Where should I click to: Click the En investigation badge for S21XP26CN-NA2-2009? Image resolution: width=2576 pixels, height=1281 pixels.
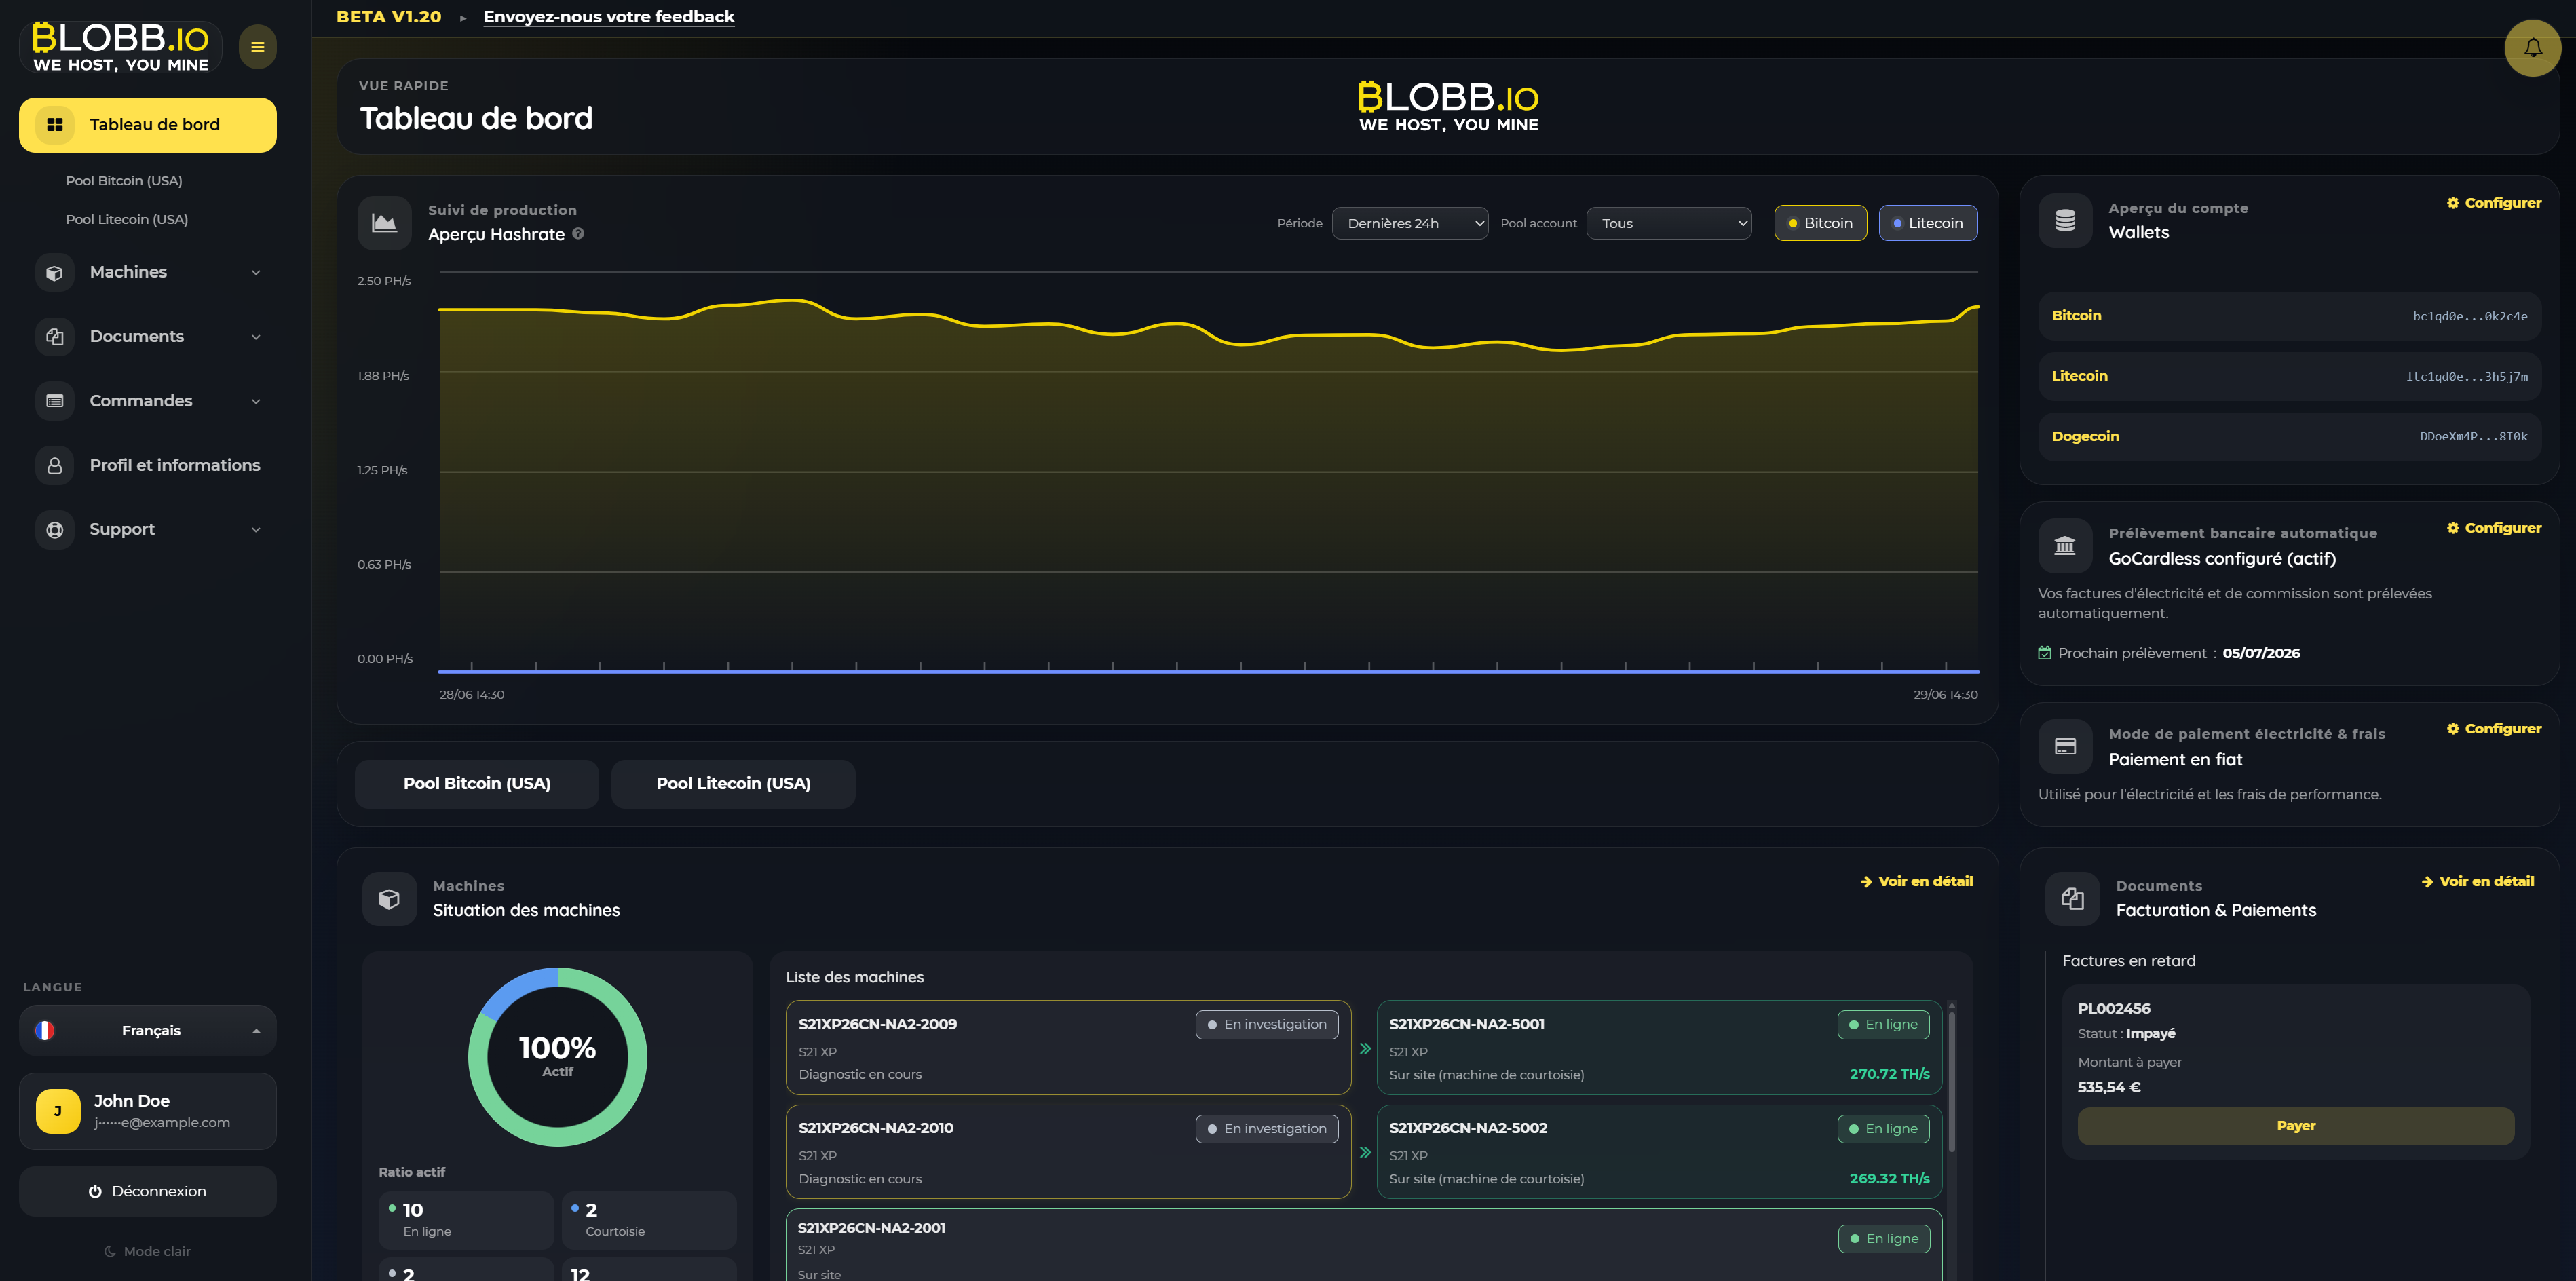tap(1267, 1025)
